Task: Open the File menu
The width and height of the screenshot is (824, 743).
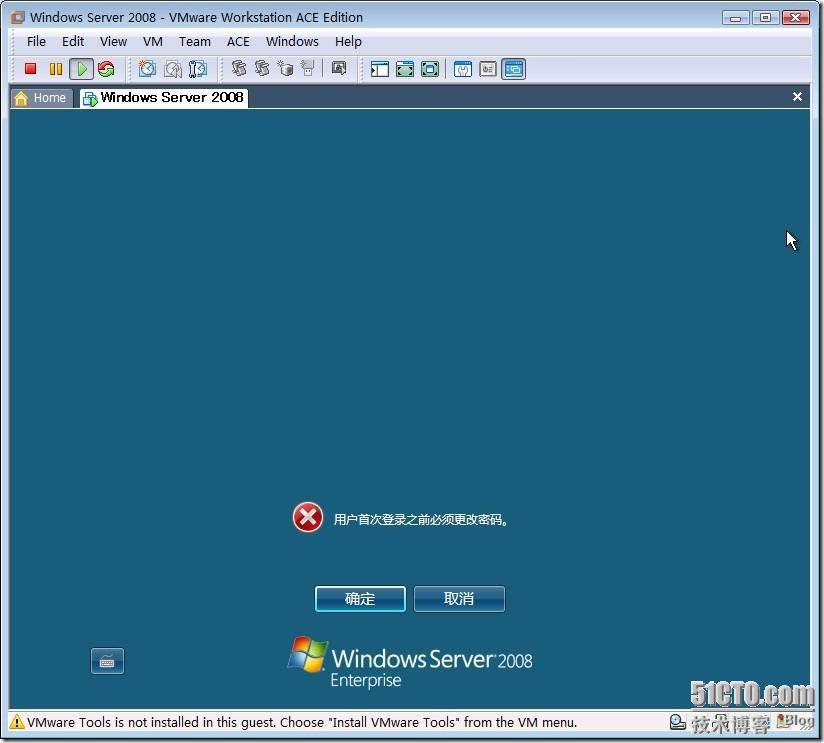Action: click(36, 42)
